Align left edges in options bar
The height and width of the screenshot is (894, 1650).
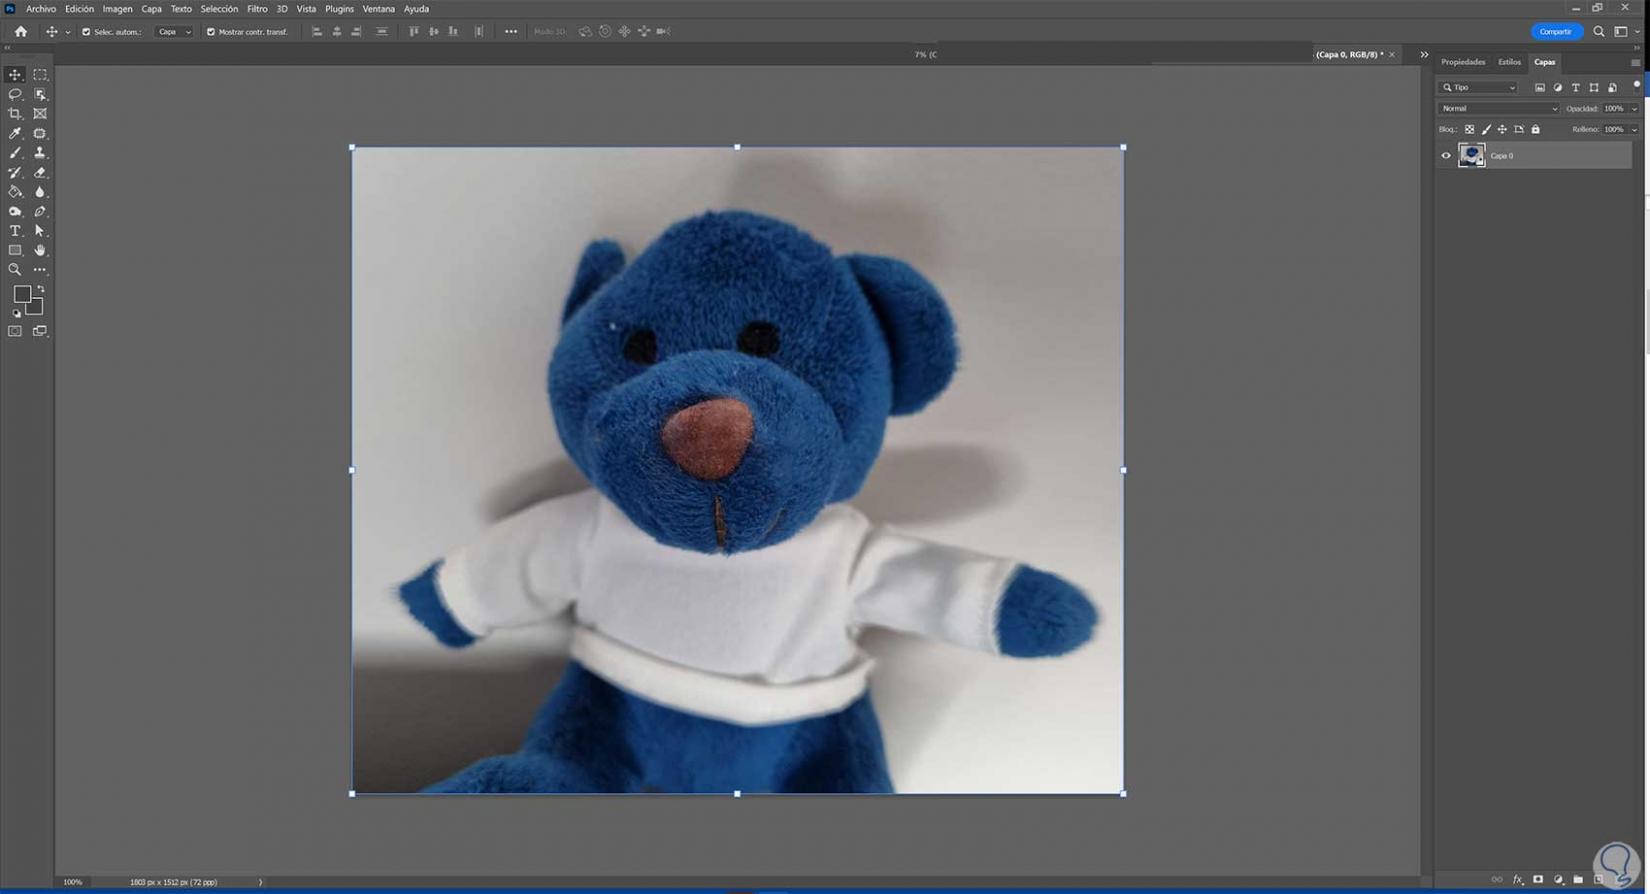(x=317, y=32)
